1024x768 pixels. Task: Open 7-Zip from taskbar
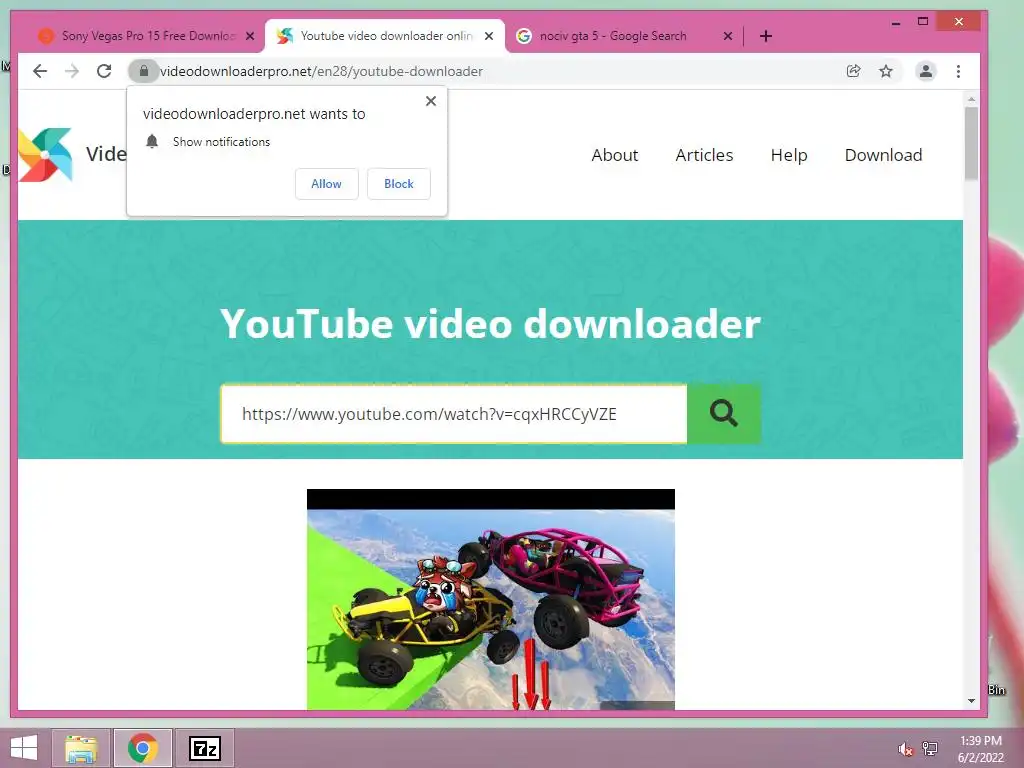pyautogui.click(x=204, y=748)
